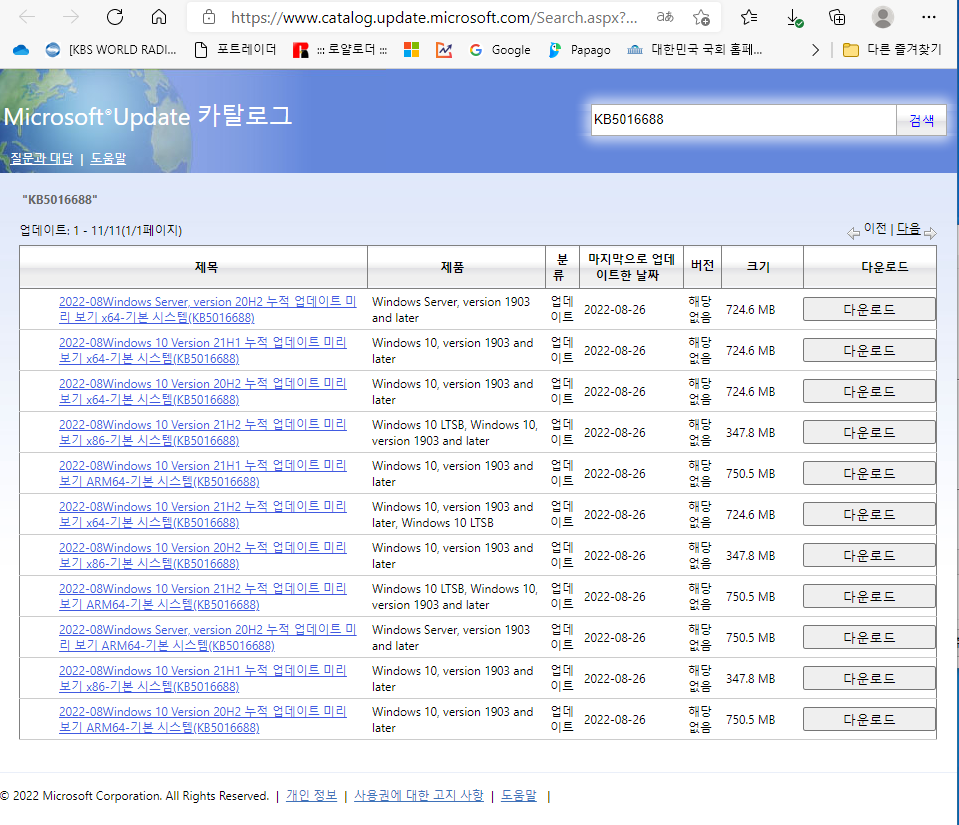Download the Windows 10 20H2 x64 update

[x=869, y=391]
